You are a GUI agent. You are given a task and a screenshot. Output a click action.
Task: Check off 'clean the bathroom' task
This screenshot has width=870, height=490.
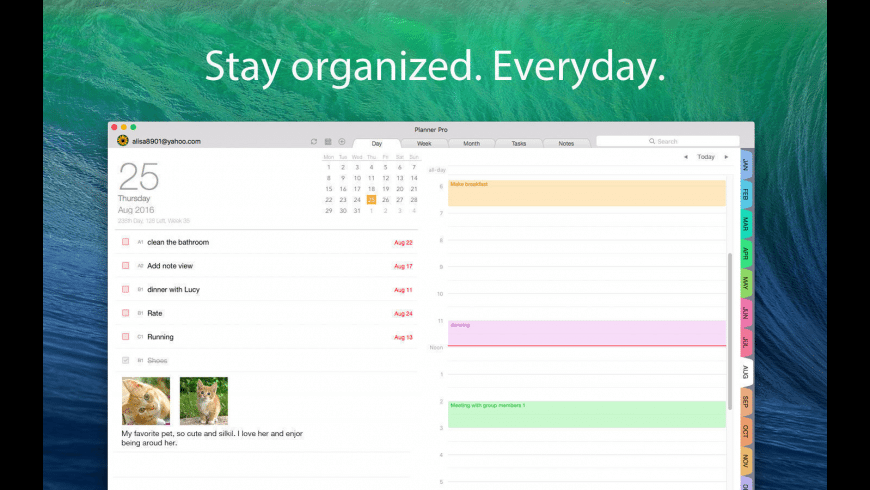click(125, 242)
